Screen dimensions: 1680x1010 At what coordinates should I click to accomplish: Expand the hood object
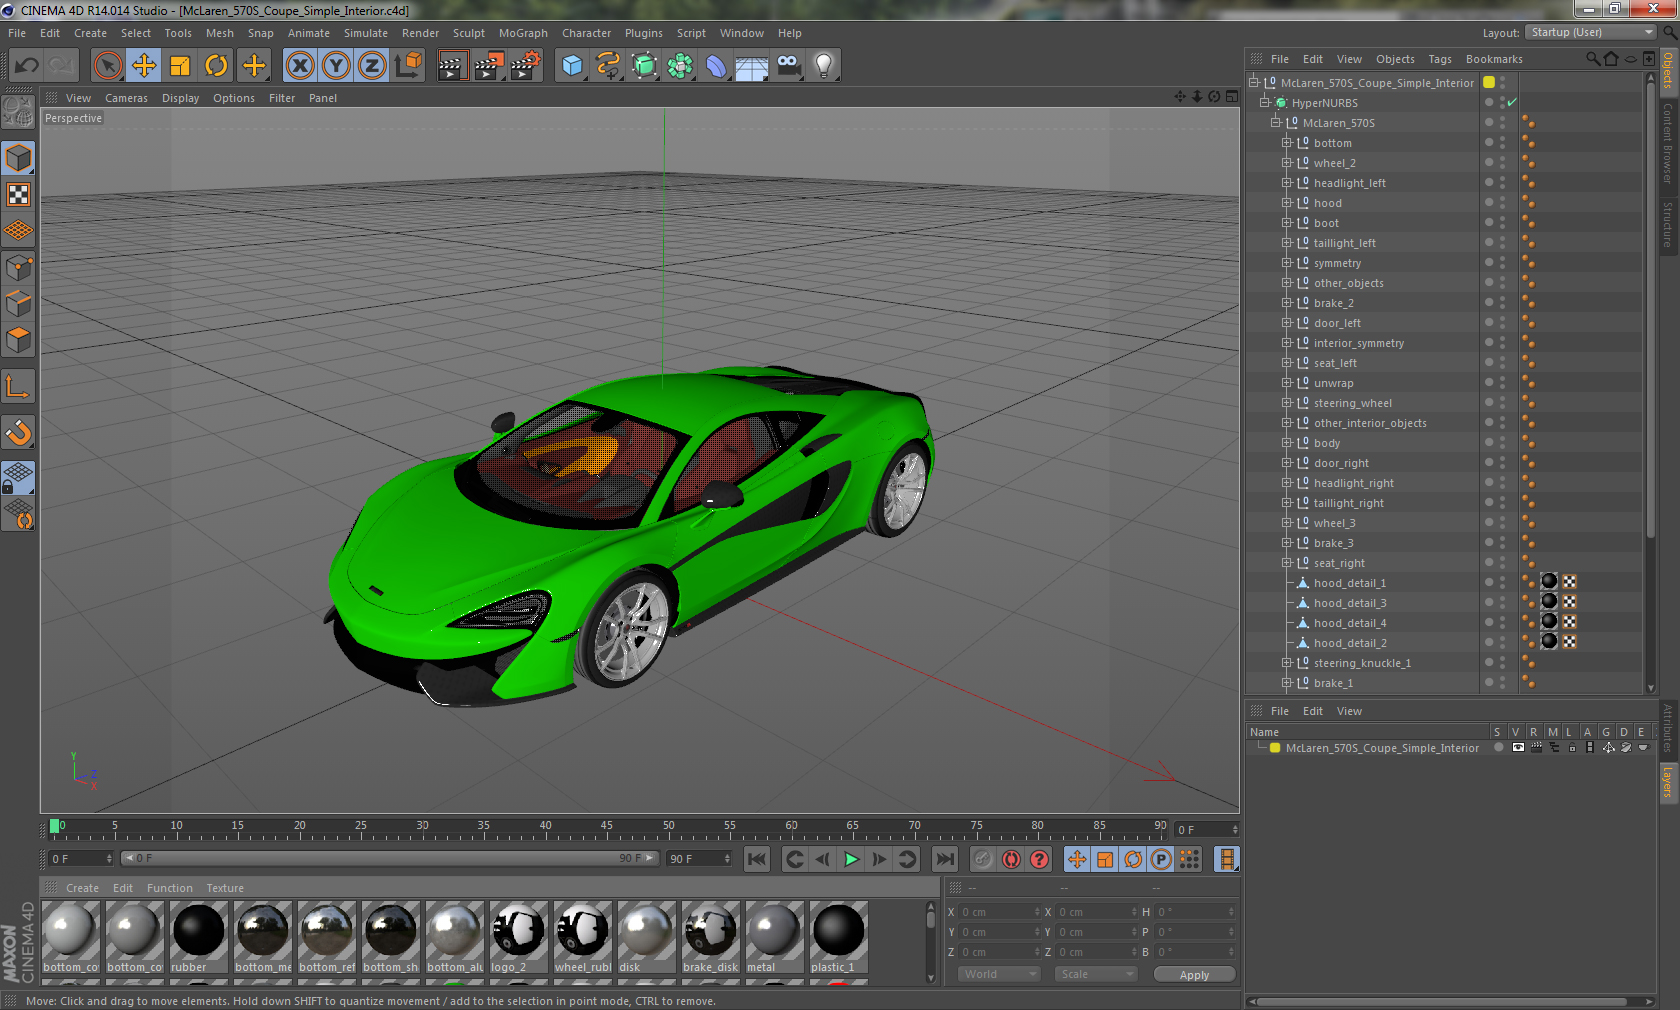coord(1287,203)
